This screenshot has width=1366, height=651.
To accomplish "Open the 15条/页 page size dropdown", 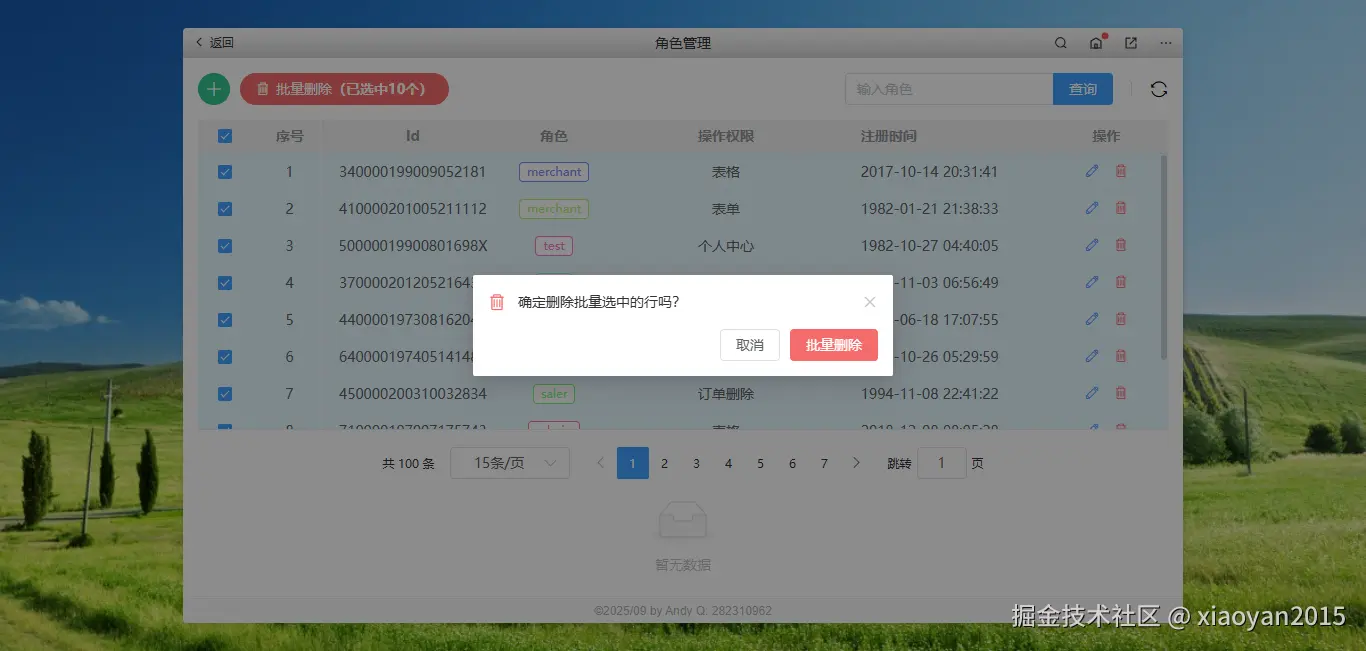I will (x=510, y=463).
